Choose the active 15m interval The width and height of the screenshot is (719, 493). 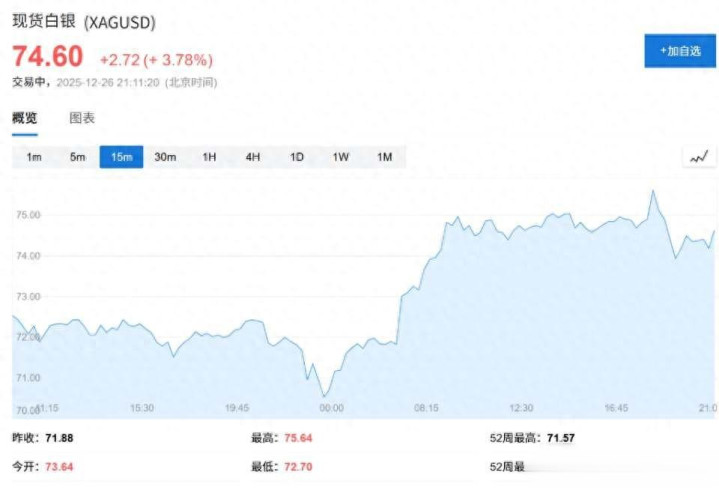[x=121, y=157]
